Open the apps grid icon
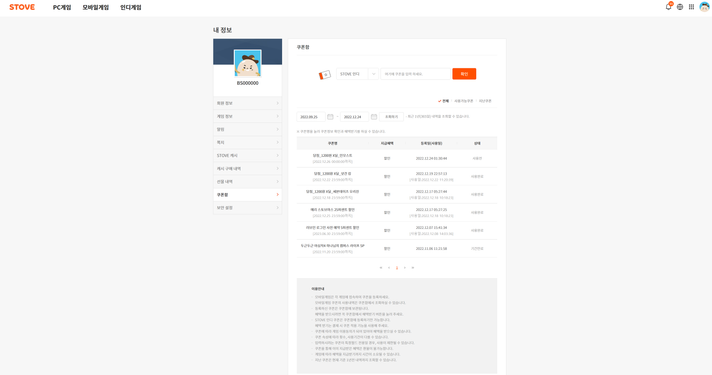This screenshot has width=712, height=375. (x=691, y=7)
